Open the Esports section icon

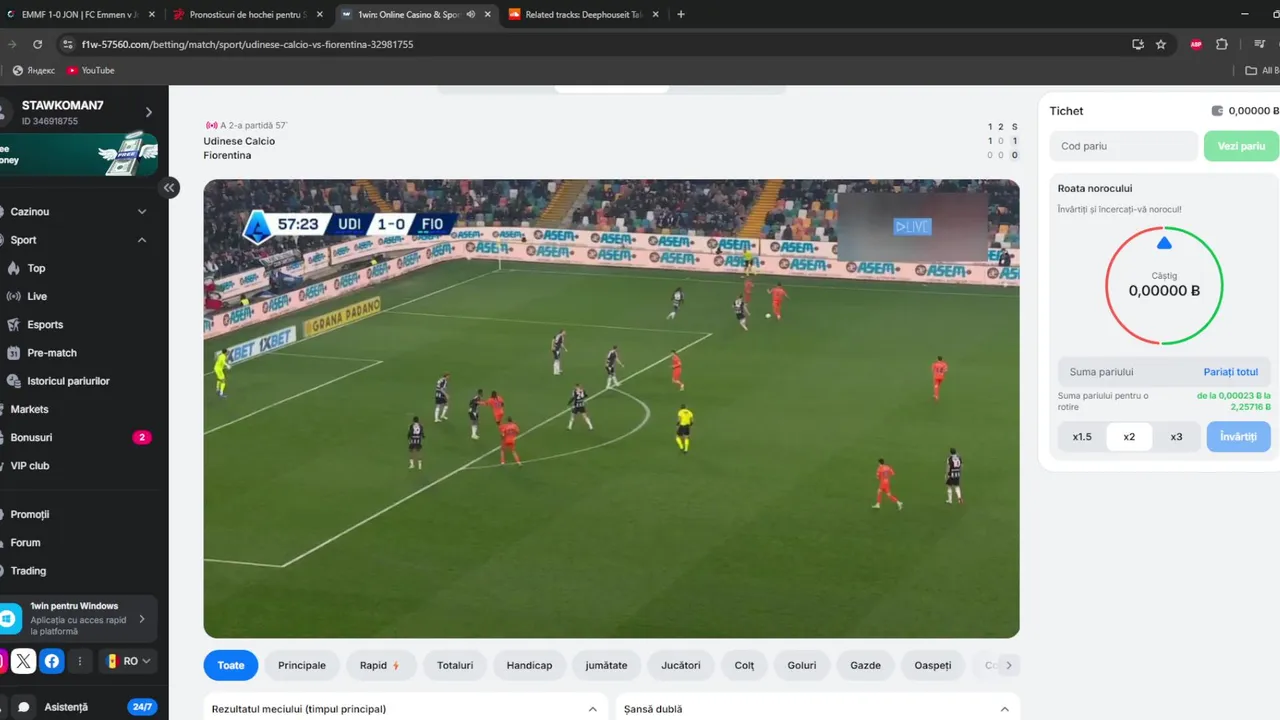point(13,325)
